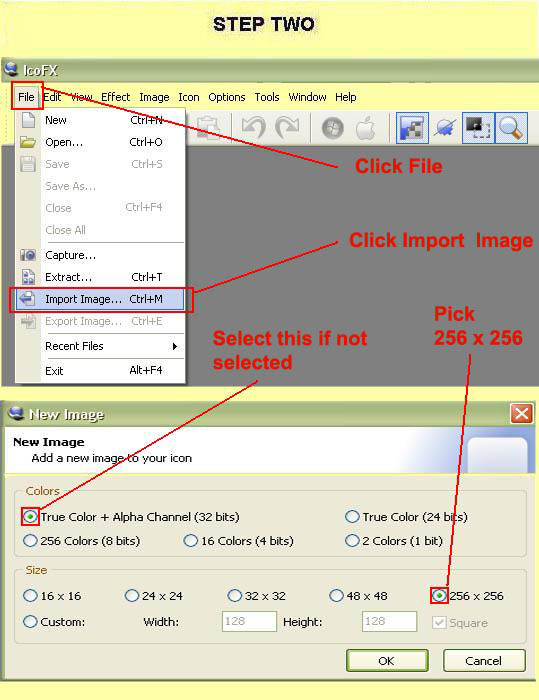Viewport: 539px width, 700px height.
Task: Choose Exit from the File menu
Action: coord(100,371)
